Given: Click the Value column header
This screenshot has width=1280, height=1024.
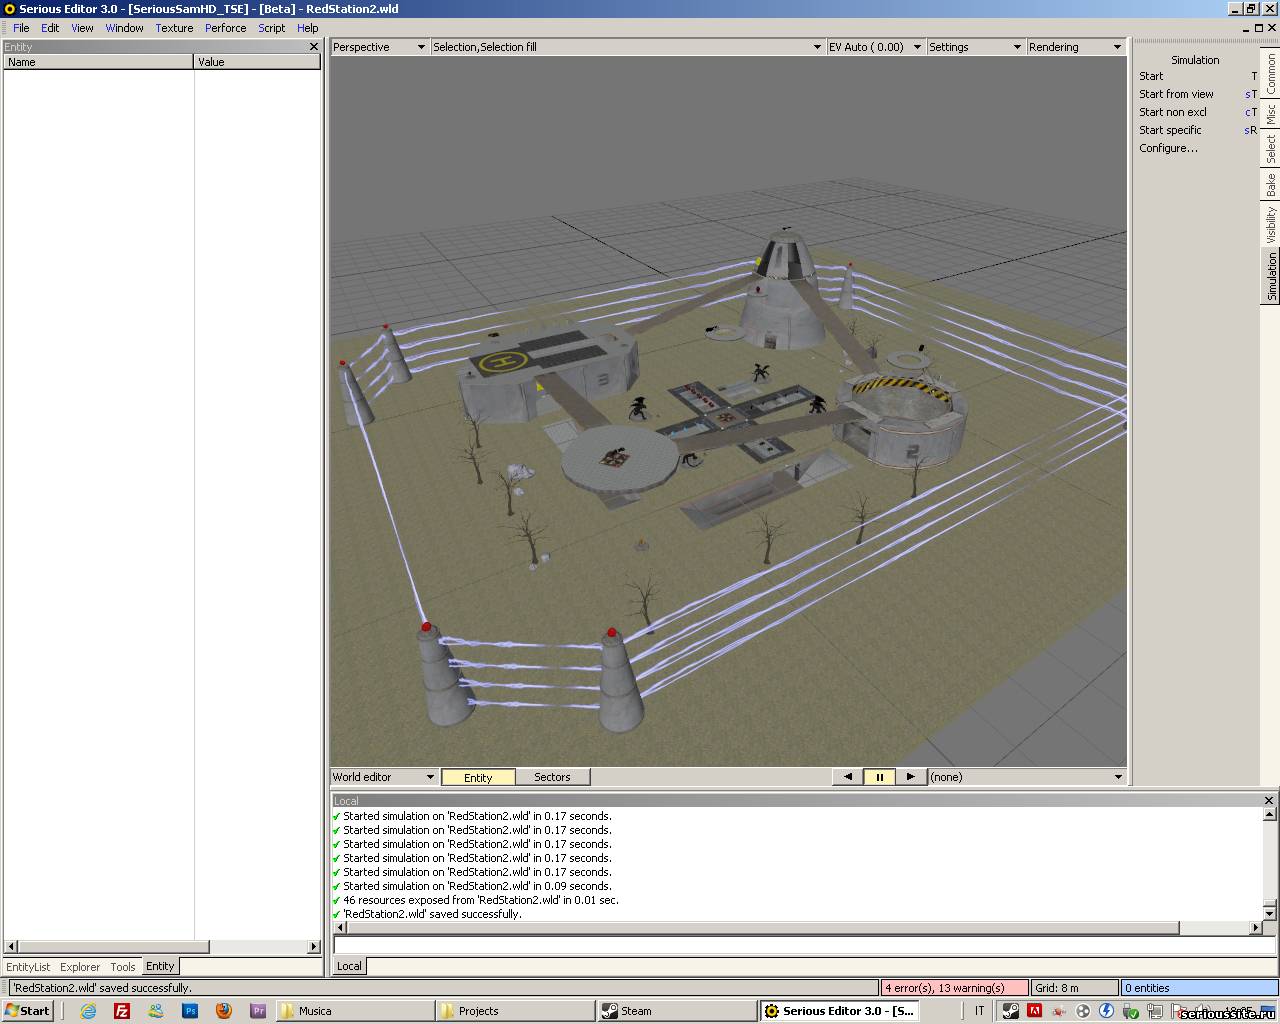Looking at the screenshot, I should (257, 62).
